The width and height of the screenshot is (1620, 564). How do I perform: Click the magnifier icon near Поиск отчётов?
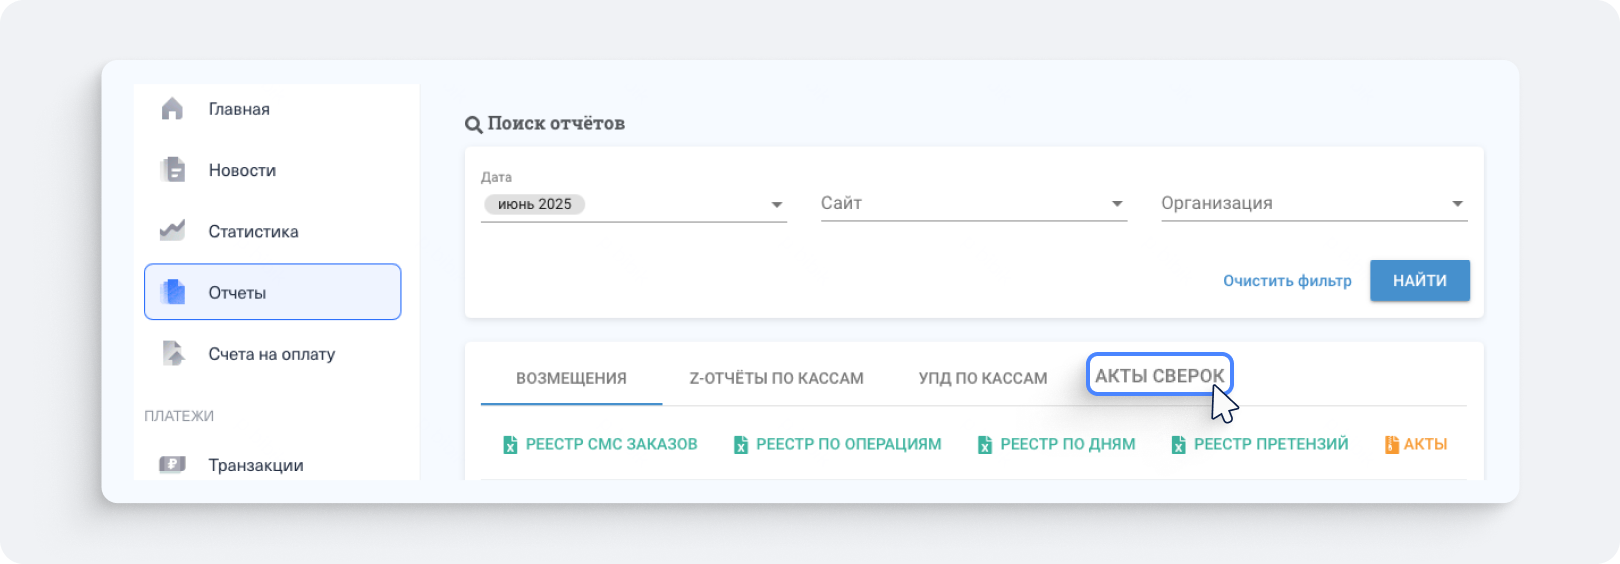[x=473, y=125]
